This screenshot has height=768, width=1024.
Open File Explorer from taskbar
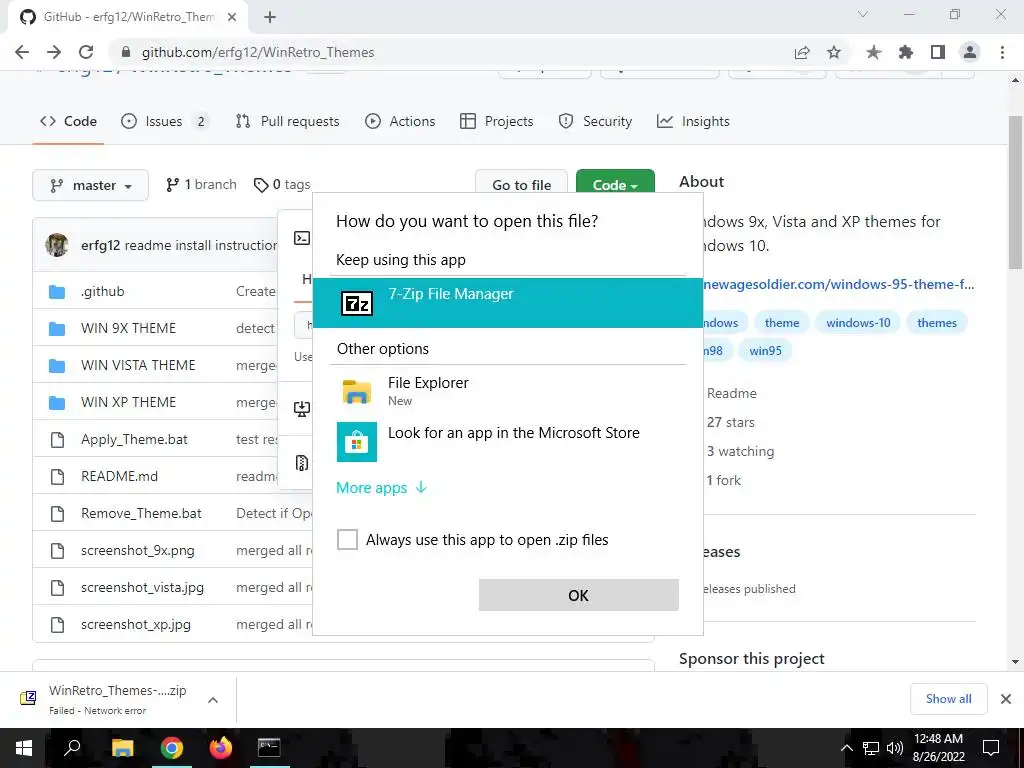(122, 748)
